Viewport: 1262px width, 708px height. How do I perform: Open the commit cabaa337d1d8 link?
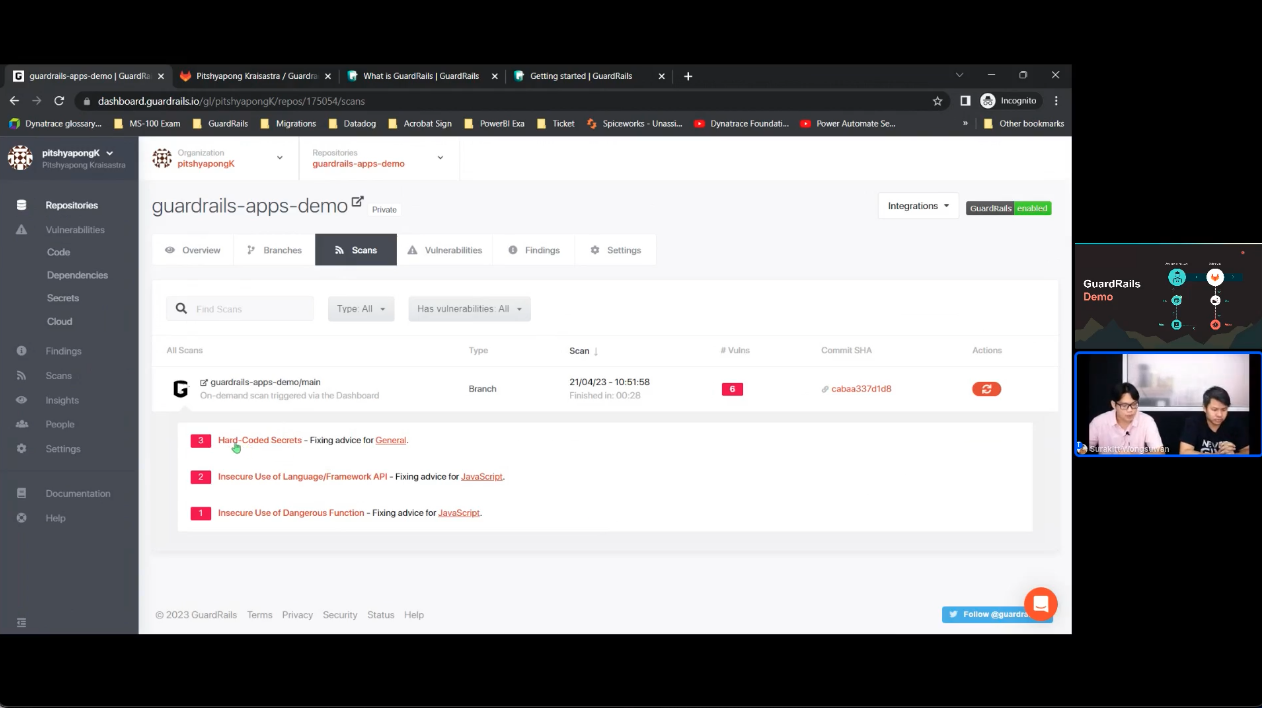[861, 388]
